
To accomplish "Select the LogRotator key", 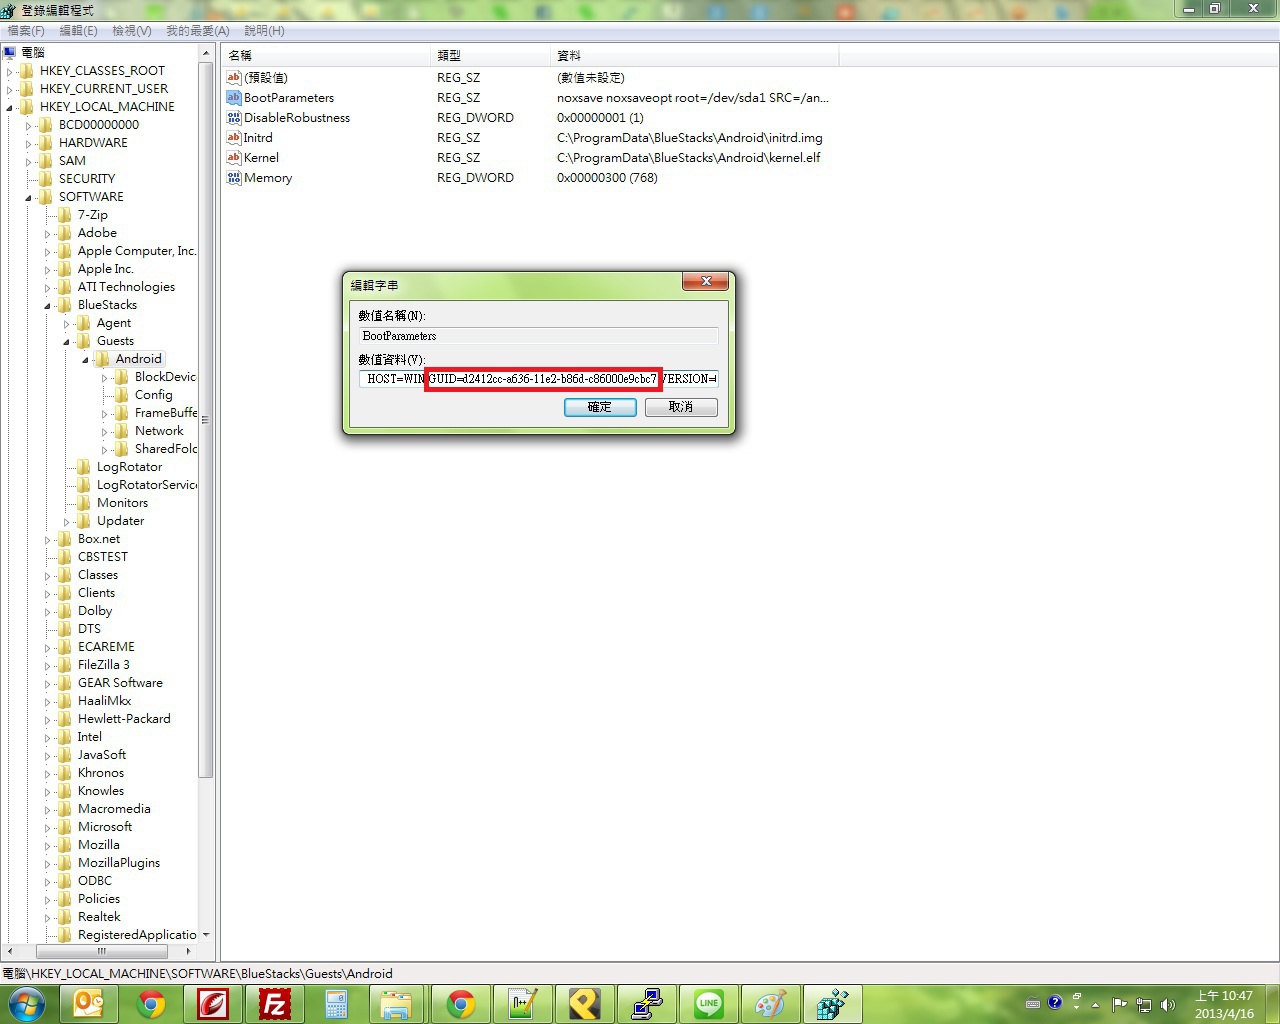I will (129, 467).
